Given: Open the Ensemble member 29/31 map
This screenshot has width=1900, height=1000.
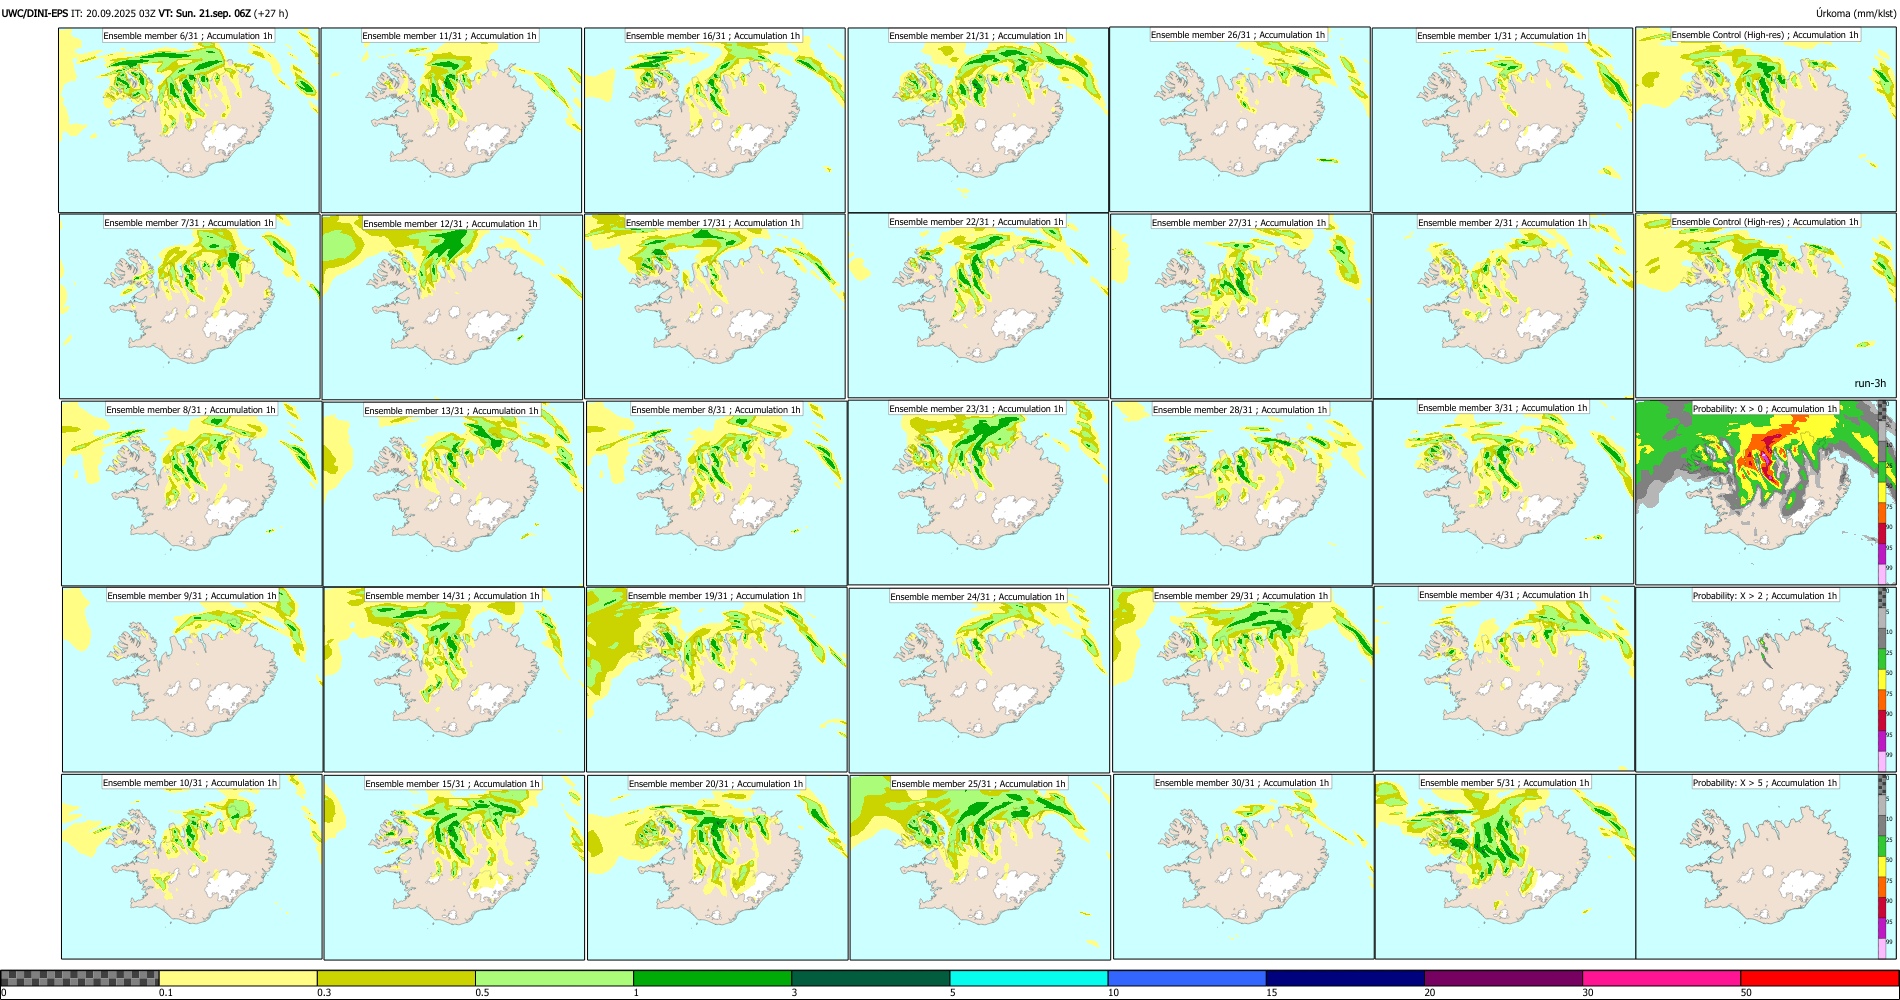Looking at the screenshot, I should pyautogui.click(x=1243, y=679).
